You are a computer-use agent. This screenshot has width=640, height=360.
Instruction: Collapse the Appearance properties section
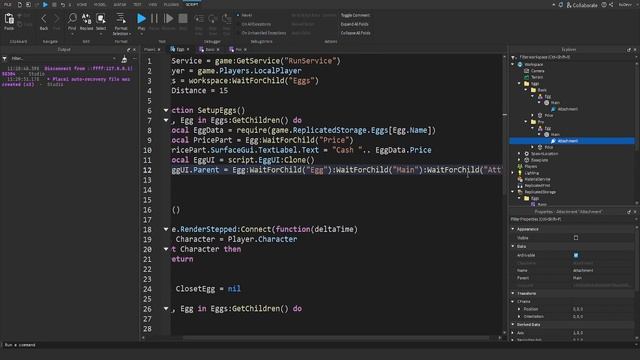click(513, 229)
